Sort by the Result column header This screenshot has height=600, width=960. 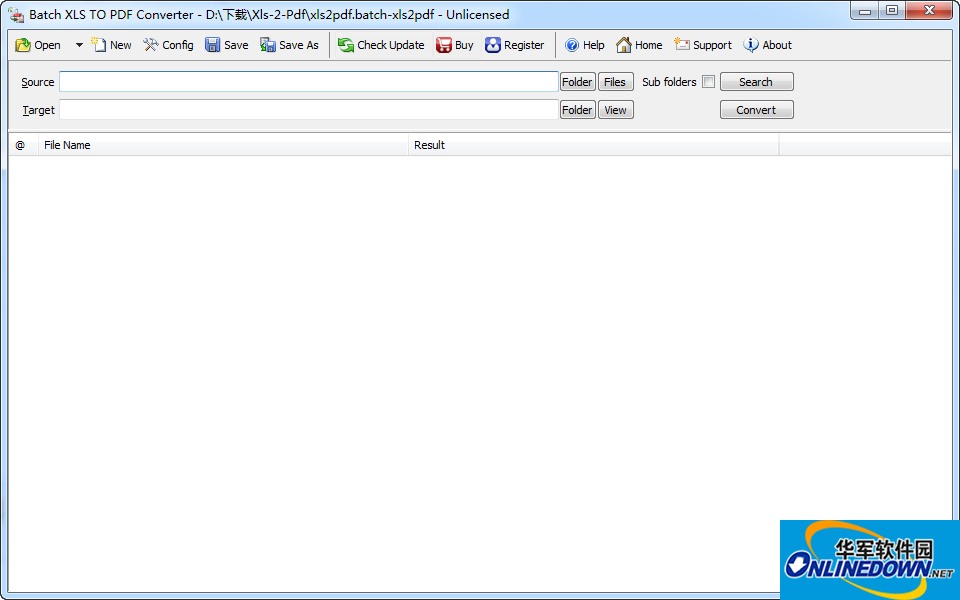tap(594, 145)
